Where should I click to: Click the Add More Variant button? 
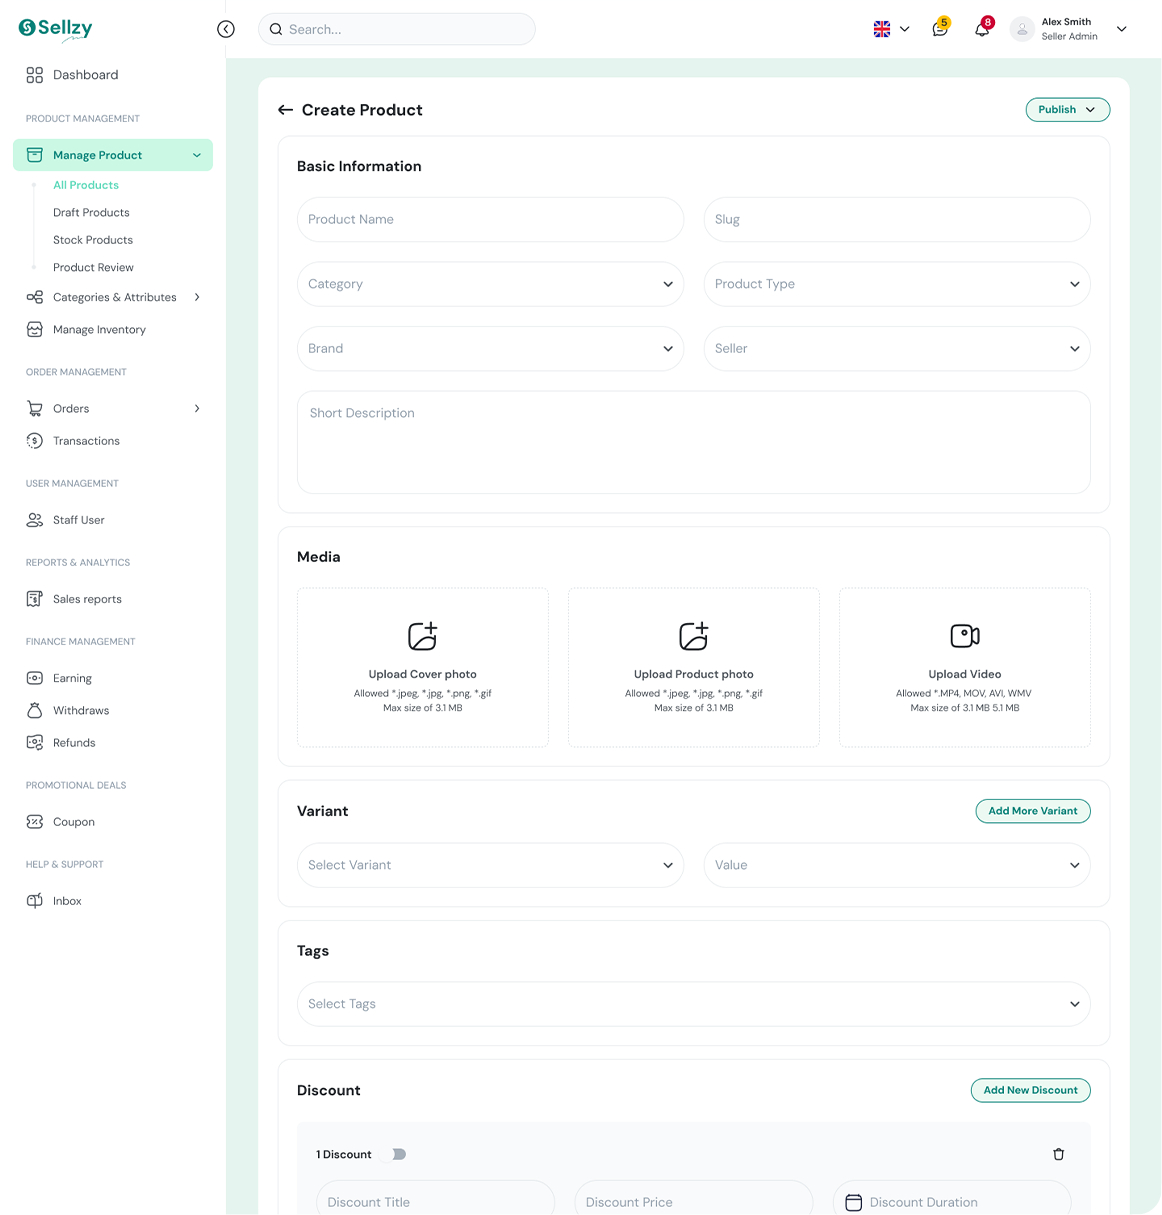click(x=1033, y=811)
